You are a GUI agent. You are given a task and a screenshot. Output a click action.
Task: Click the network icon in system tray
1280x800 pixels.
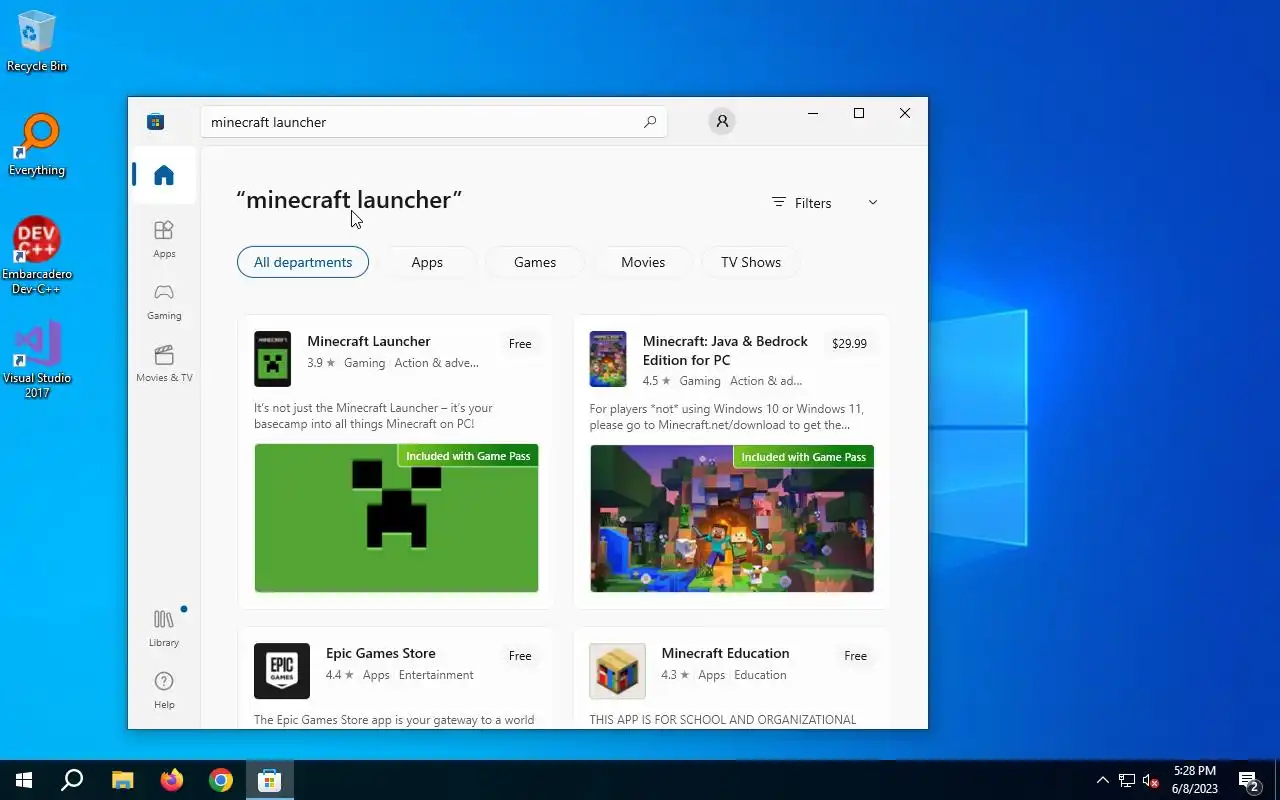click(1127, 780)
